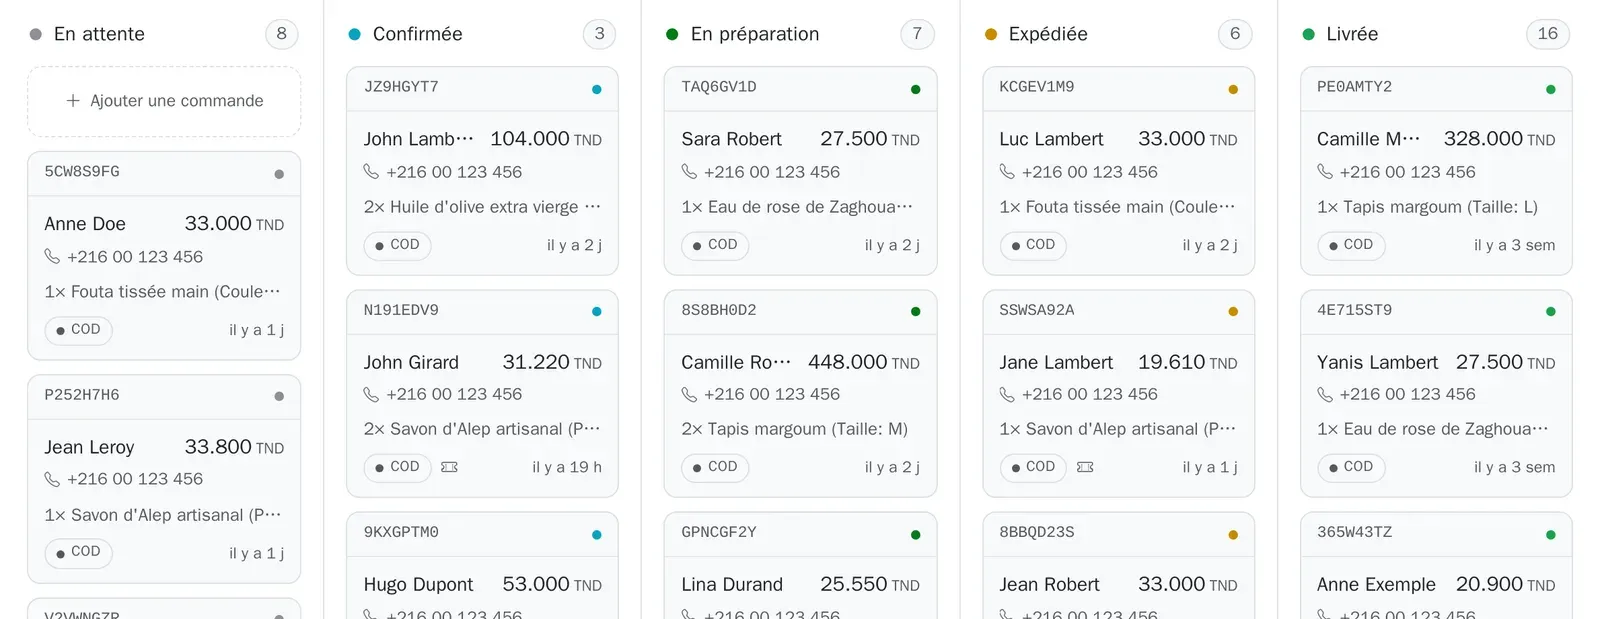
Task: Click COD badge on Yanis Lambert card
Action: click(x=1351, y=467)
